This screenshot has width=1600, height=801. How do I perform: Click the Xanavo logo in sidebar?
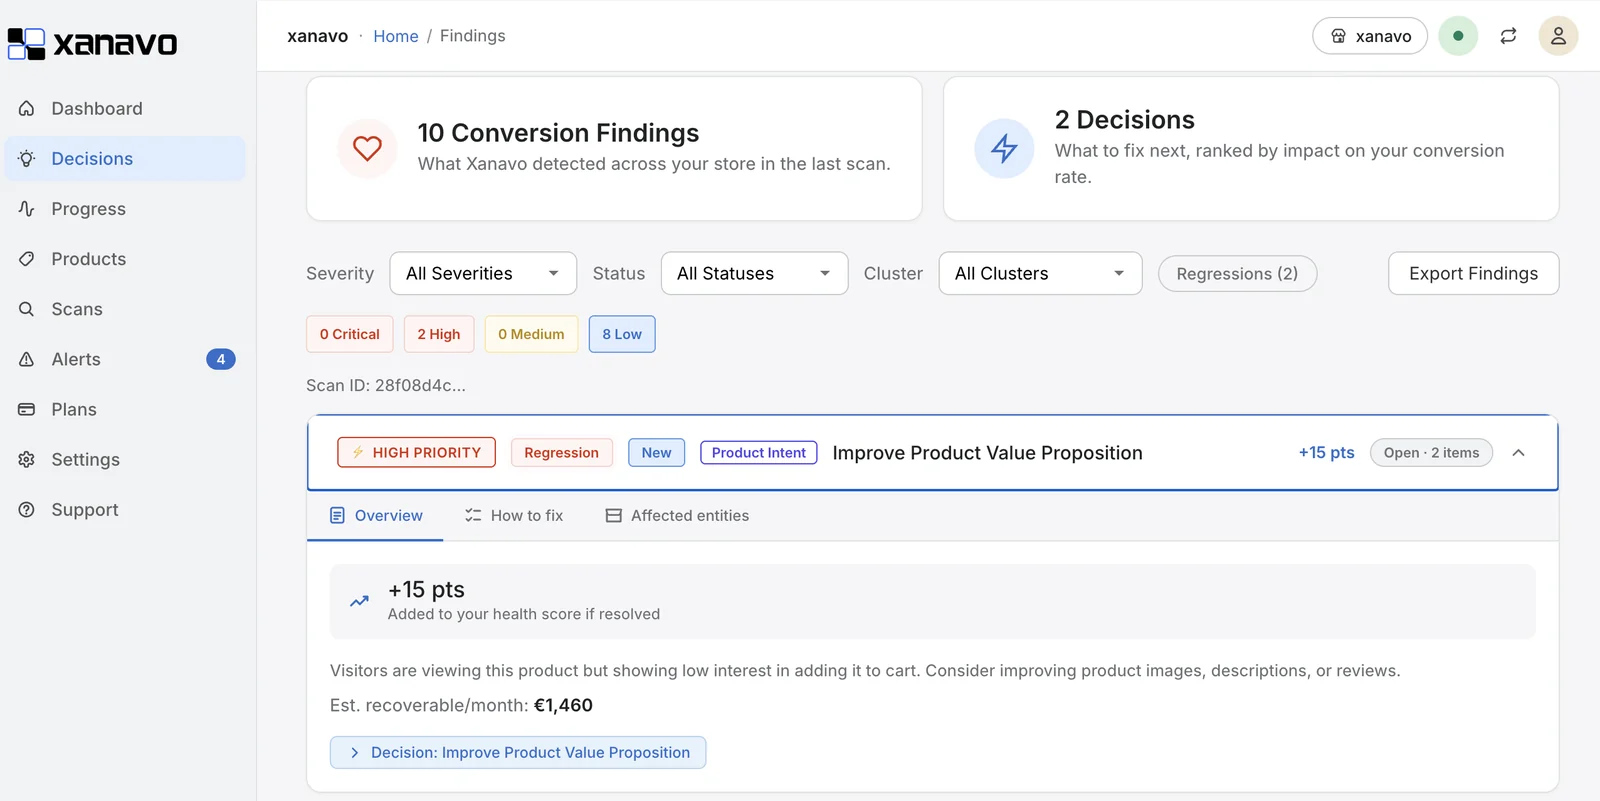pyautogui.click(x=92, y=44)
